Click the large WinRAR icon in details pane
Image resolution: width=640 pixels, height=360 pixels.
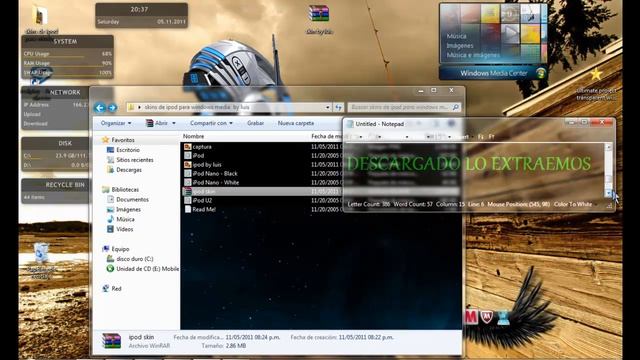tap(111, 341)
